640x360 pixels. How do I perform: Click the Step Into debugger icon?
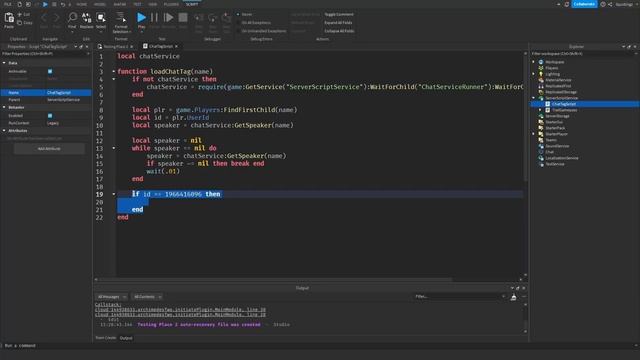pyautogui.click(x=199, y=18)
